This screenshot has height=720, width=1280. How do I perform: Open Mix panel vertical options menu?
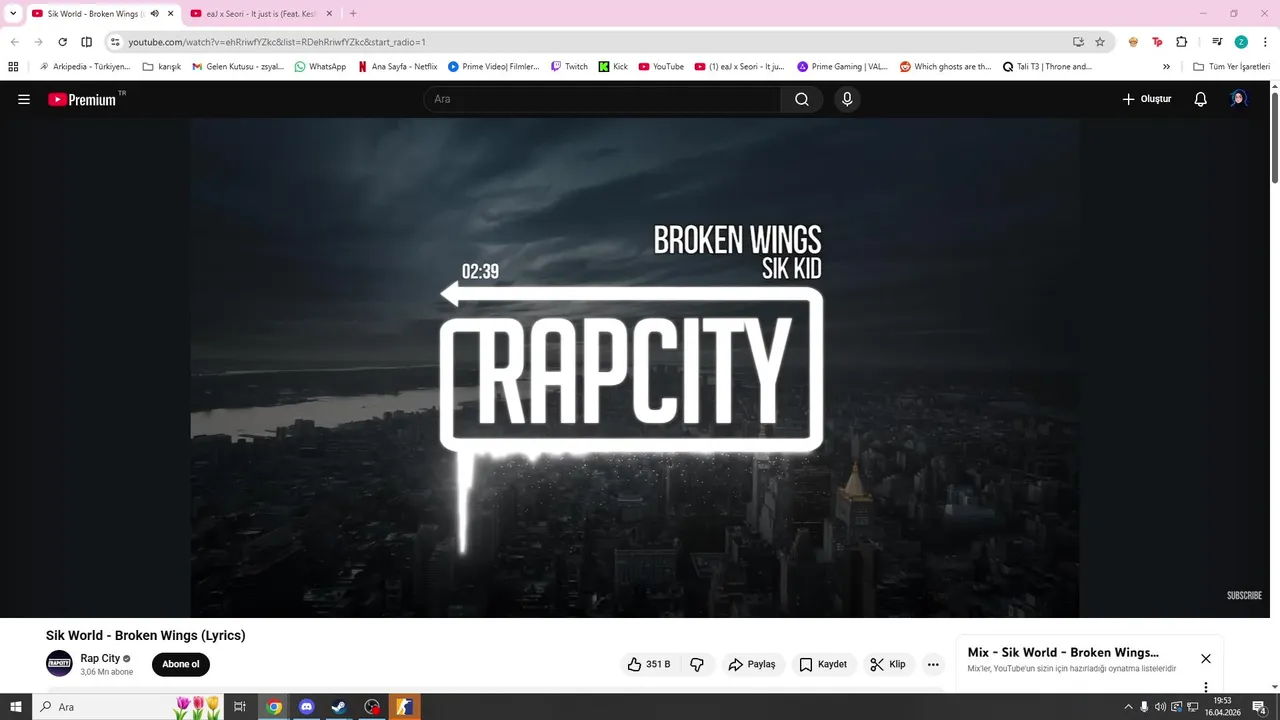point(1206,687)
